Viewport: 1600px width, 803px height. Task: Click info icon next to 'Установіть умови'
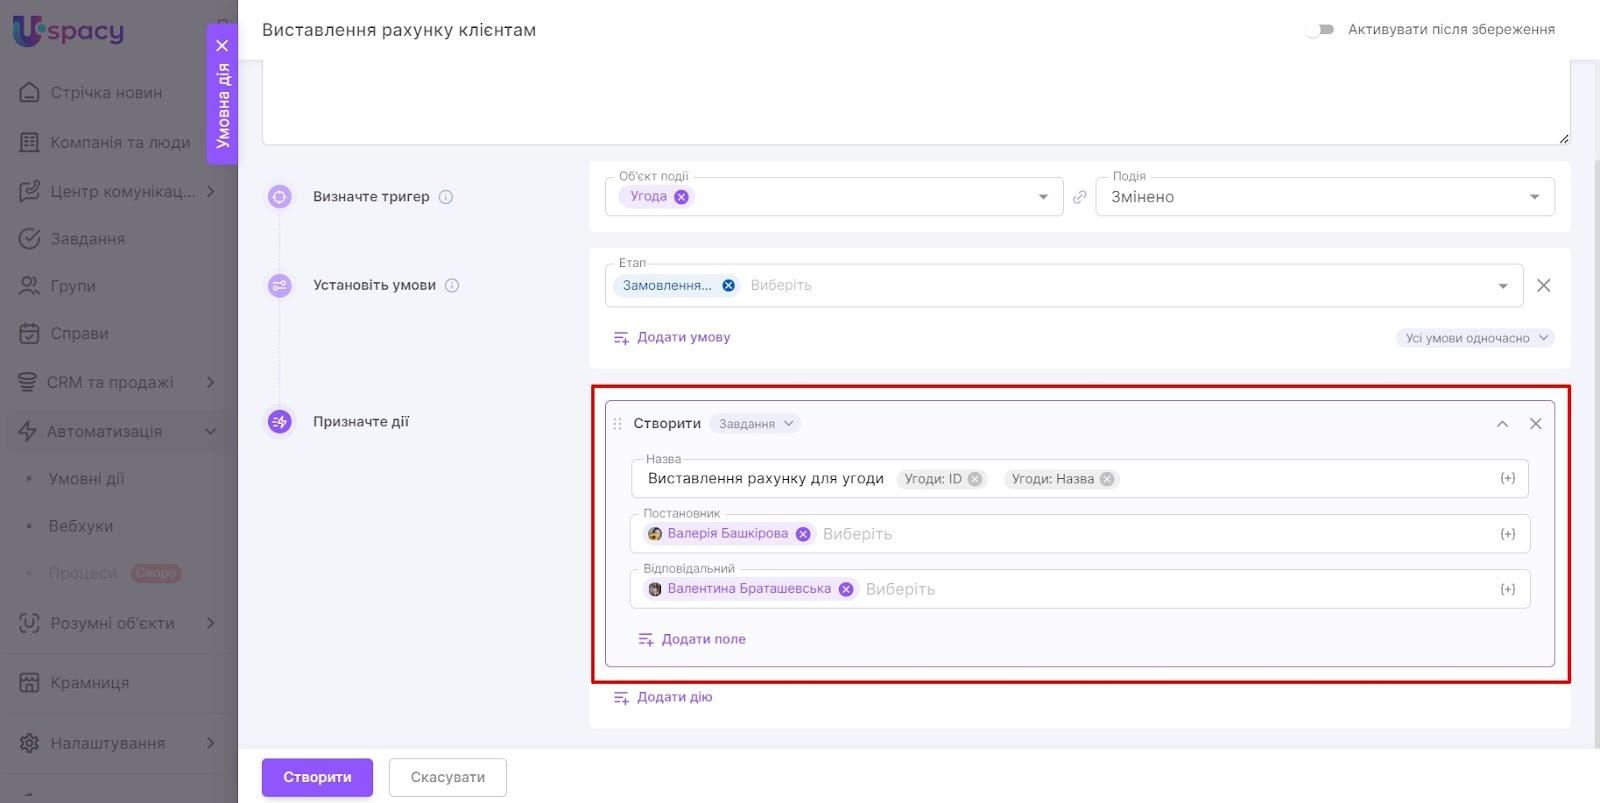[x=452, y=286]
